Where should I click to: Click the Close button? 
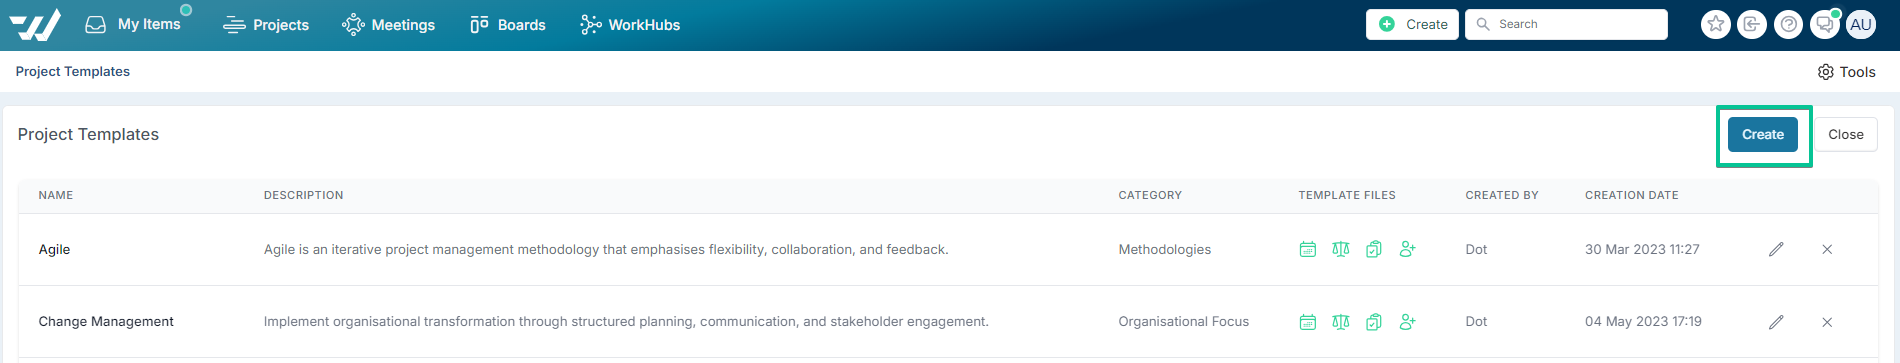click(x=1845, y=134)
